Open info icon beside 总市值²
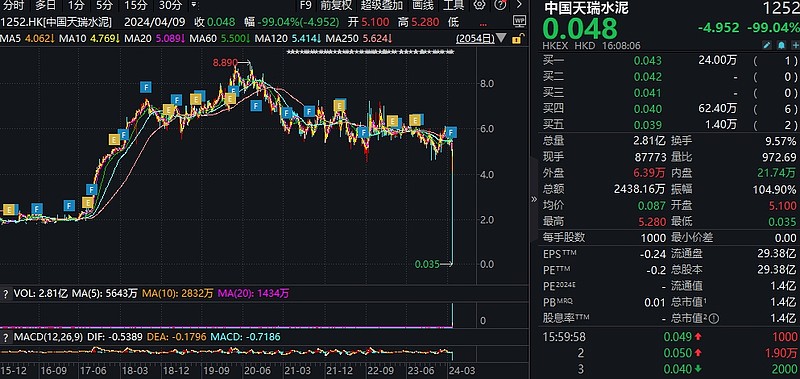This screenshot has width=800, height=379. pos(714,319)
